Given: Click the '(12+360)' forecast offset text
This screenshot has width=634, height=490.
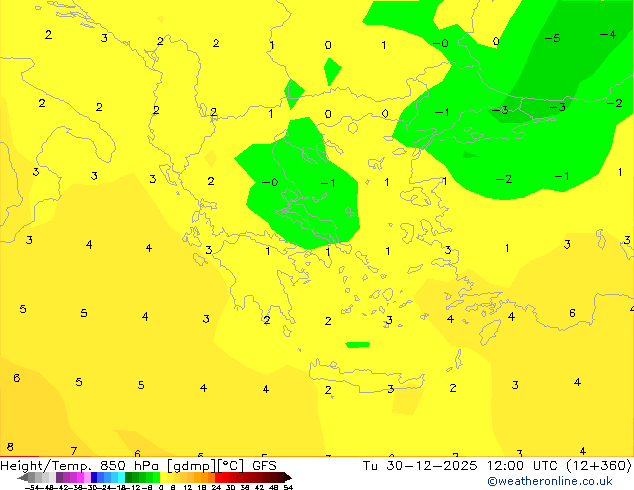Looking at the screenshot, I should pyautogui.click(x=599, y=466).
